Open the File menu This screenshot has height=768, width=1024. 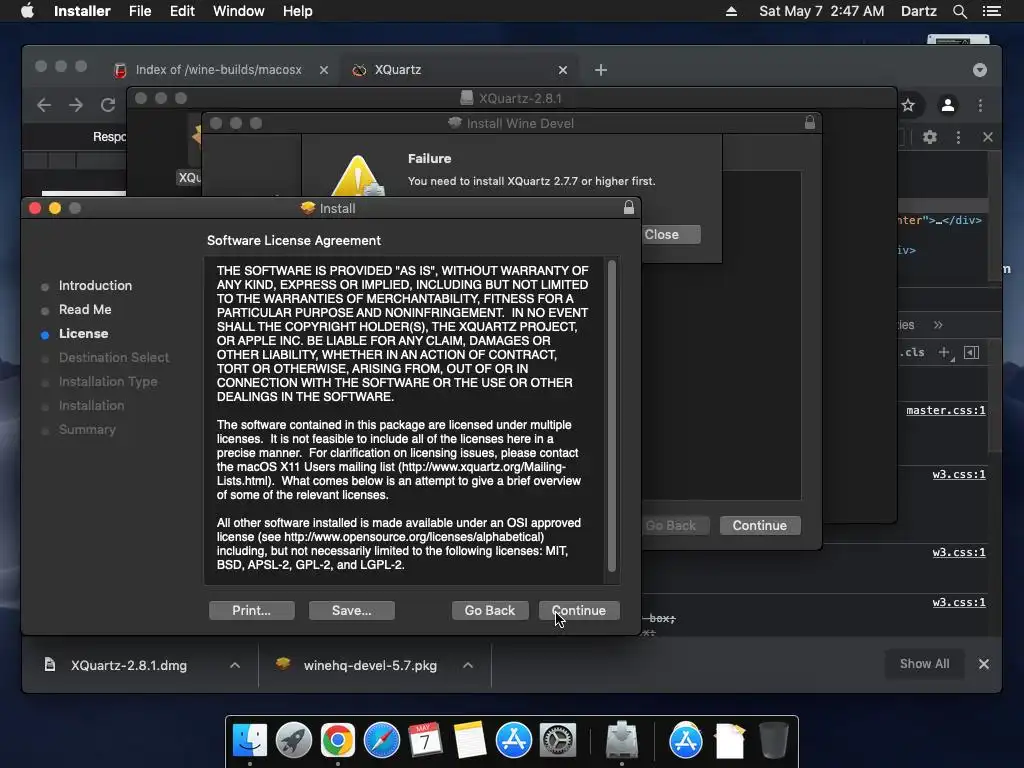pyautogui.click(x=140, y=11)
